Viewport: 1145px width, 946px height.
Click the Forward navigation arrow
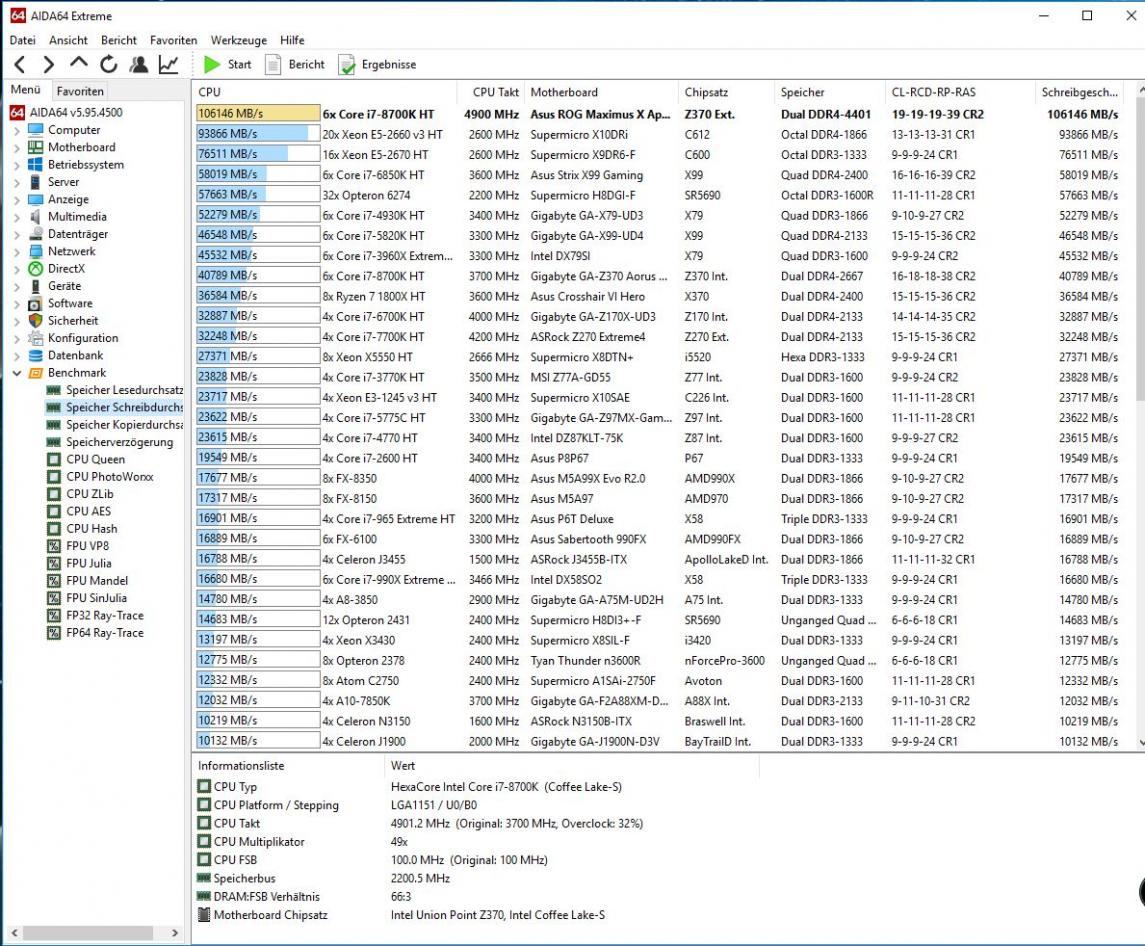tap(48, 64)
